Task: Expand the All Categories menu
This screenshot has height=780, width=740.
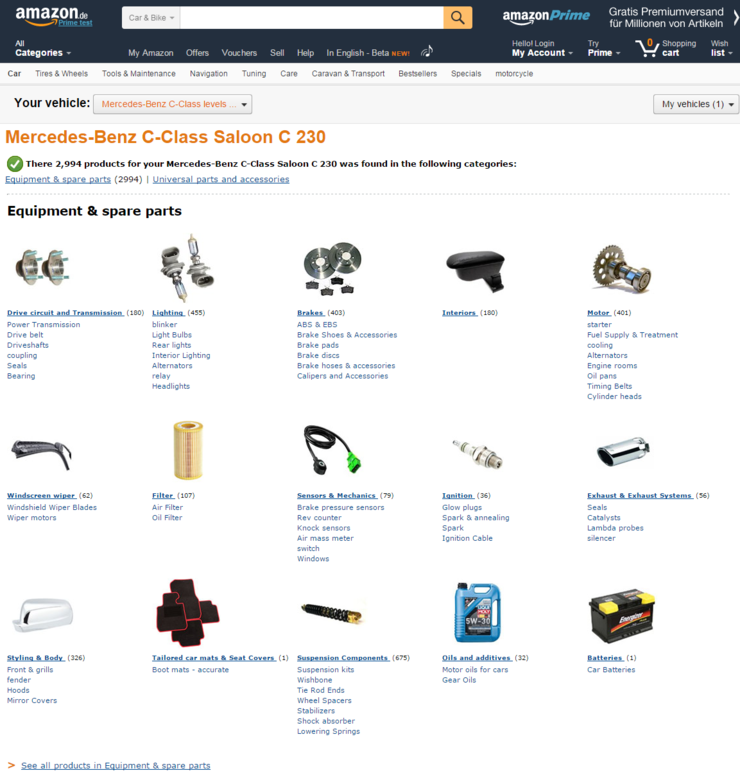Action: coord(43,48)
